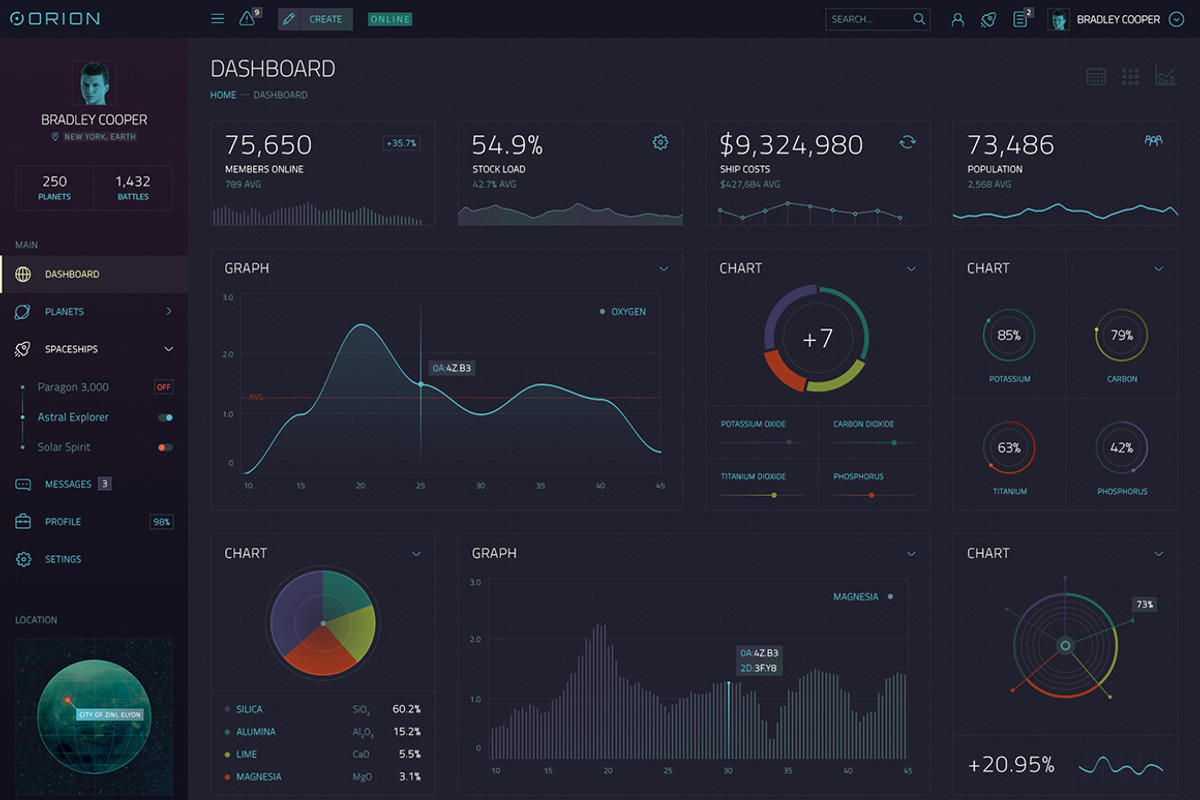
Task: Click the rocket ship icon in the top bar
Action: pyautogui.click(x=988, y=18)
